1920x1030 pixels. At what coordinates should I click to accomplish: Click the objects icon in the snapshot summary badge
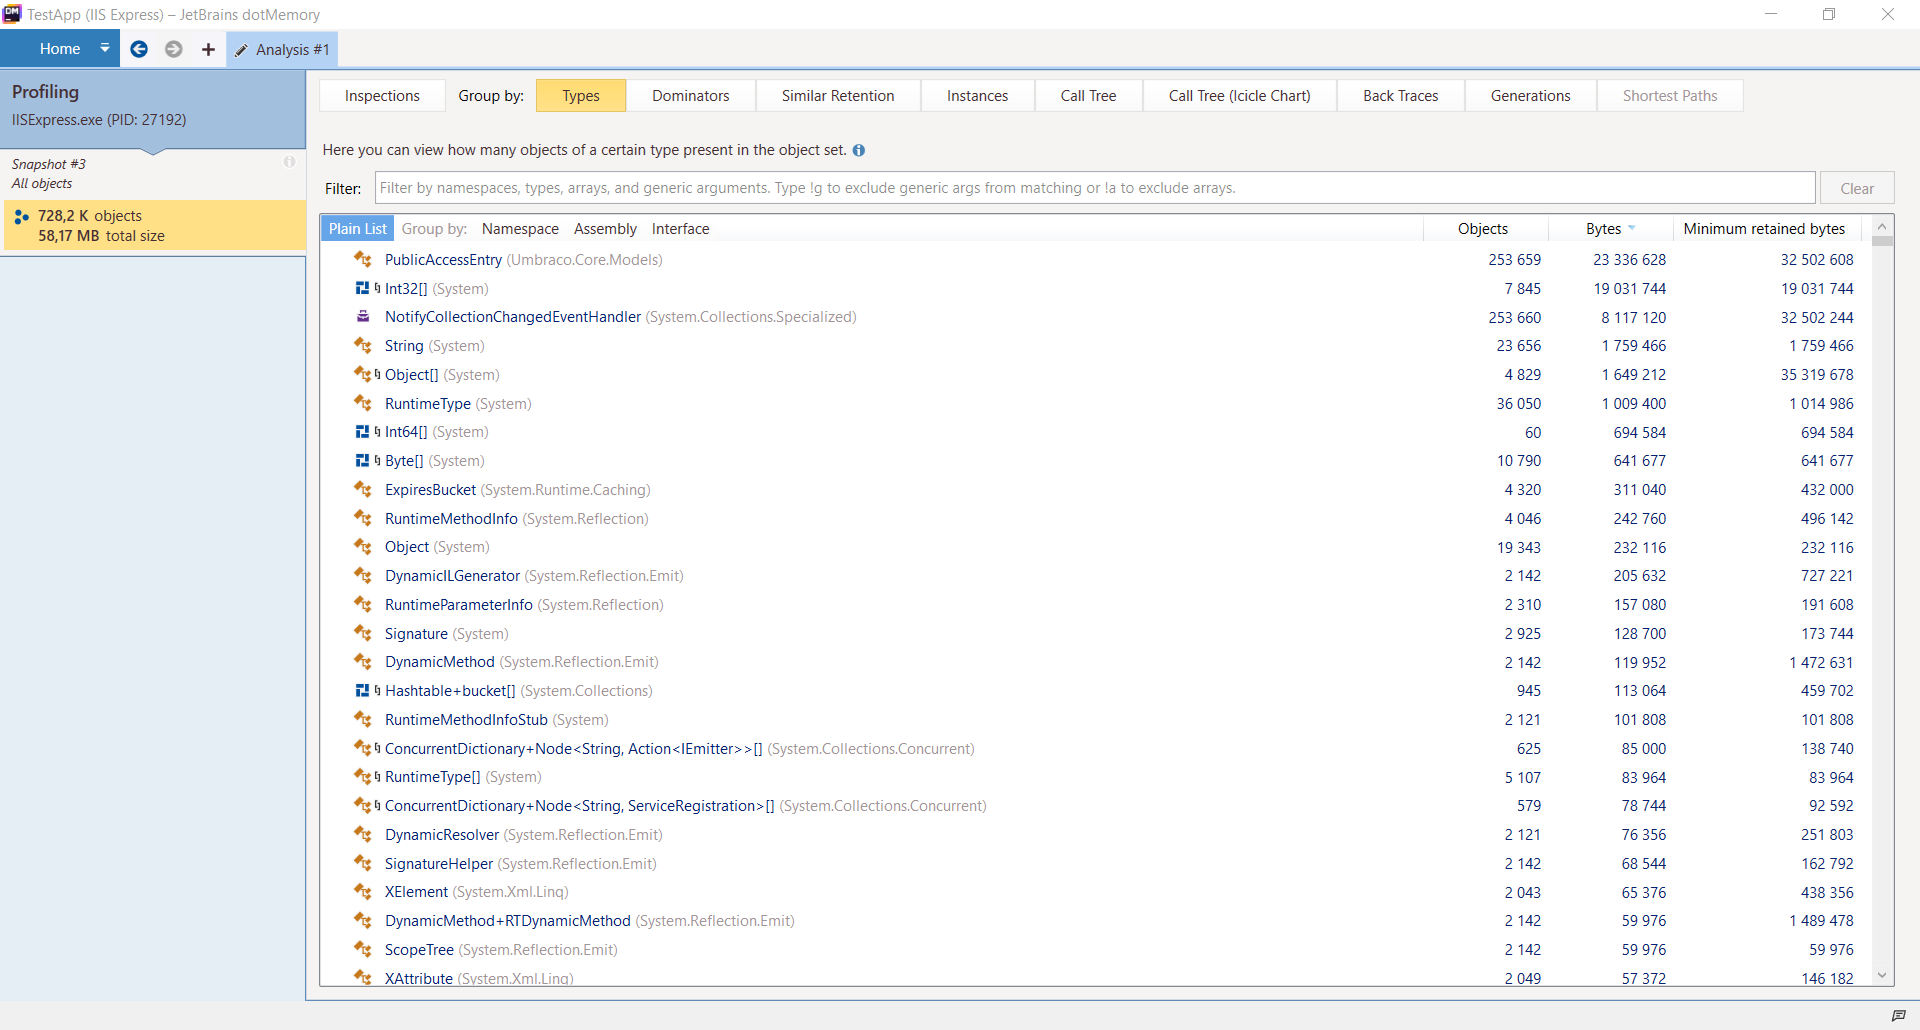point(22,216)
